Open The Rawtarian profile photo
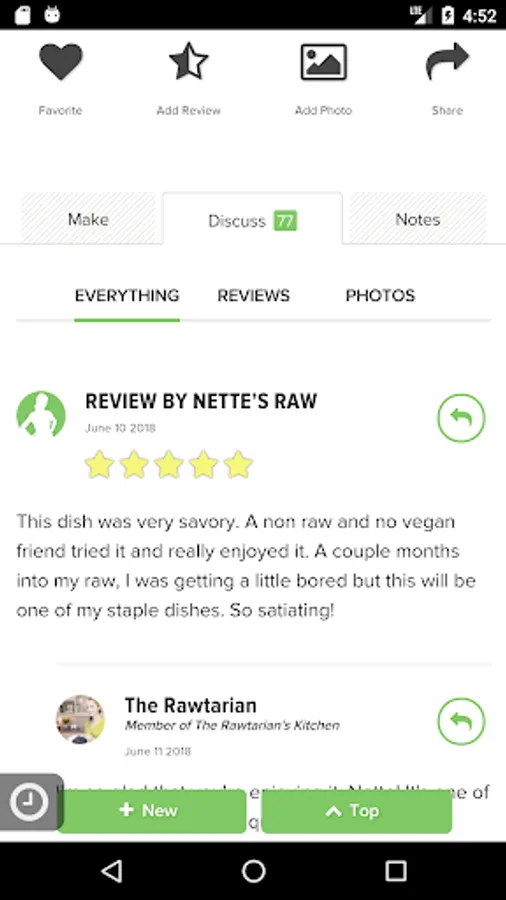 click(x=80, y=719)
